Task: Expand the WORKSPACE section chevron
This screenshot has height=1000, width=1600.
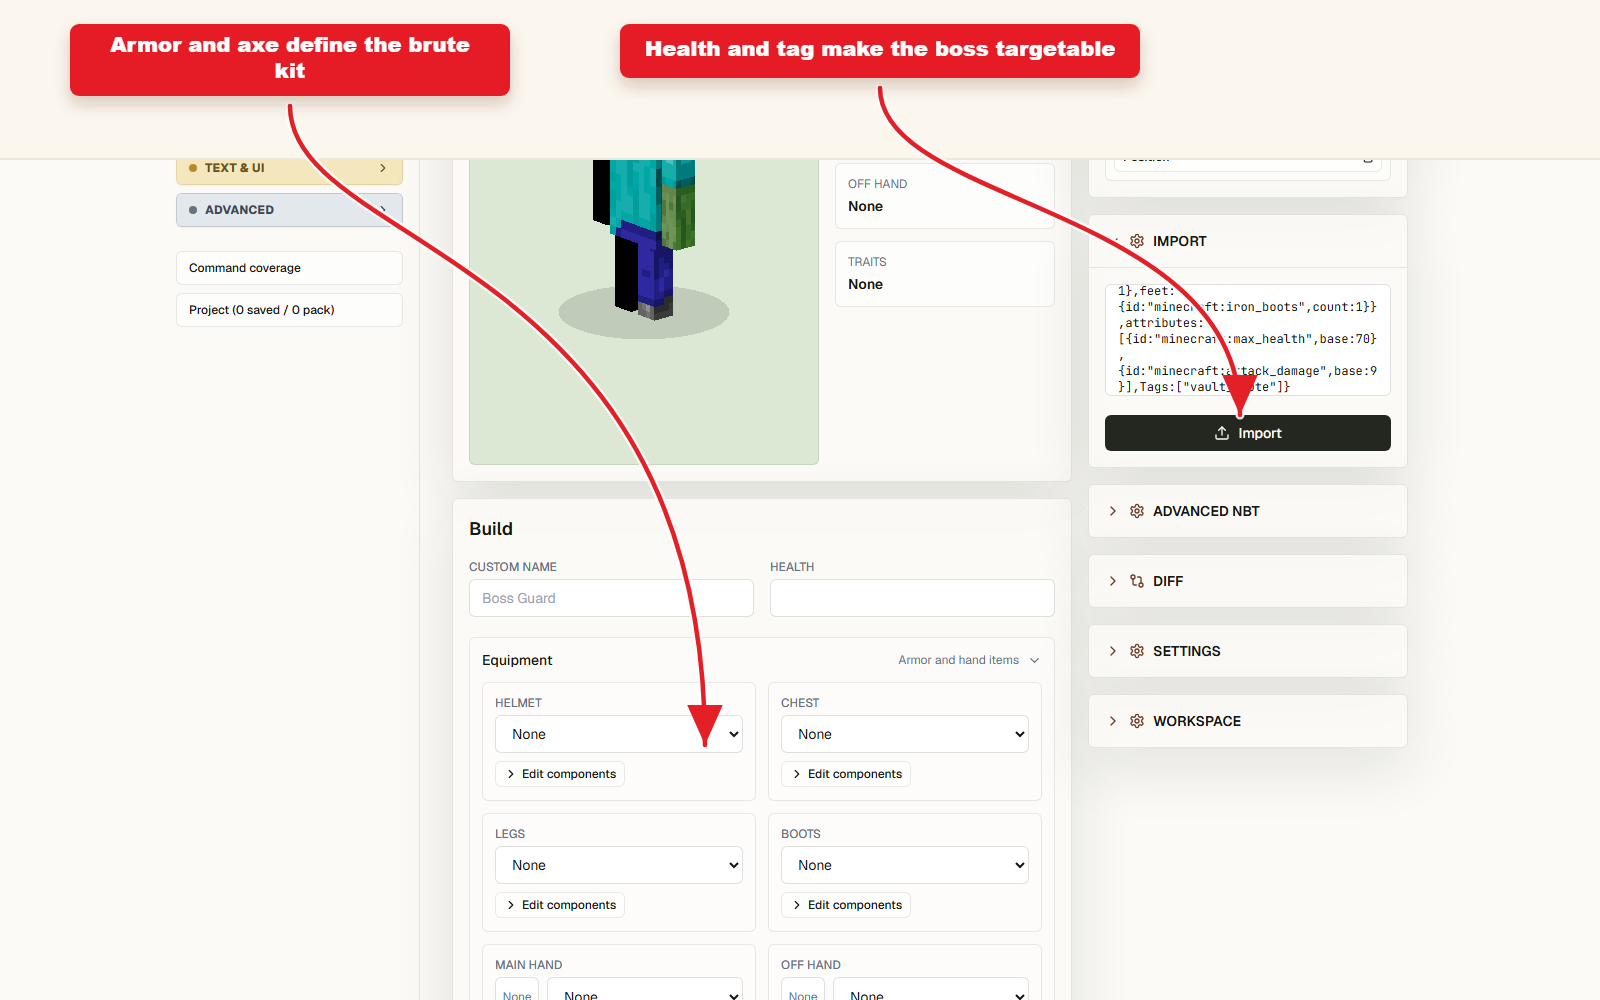Action: (x=1113, y=721)
